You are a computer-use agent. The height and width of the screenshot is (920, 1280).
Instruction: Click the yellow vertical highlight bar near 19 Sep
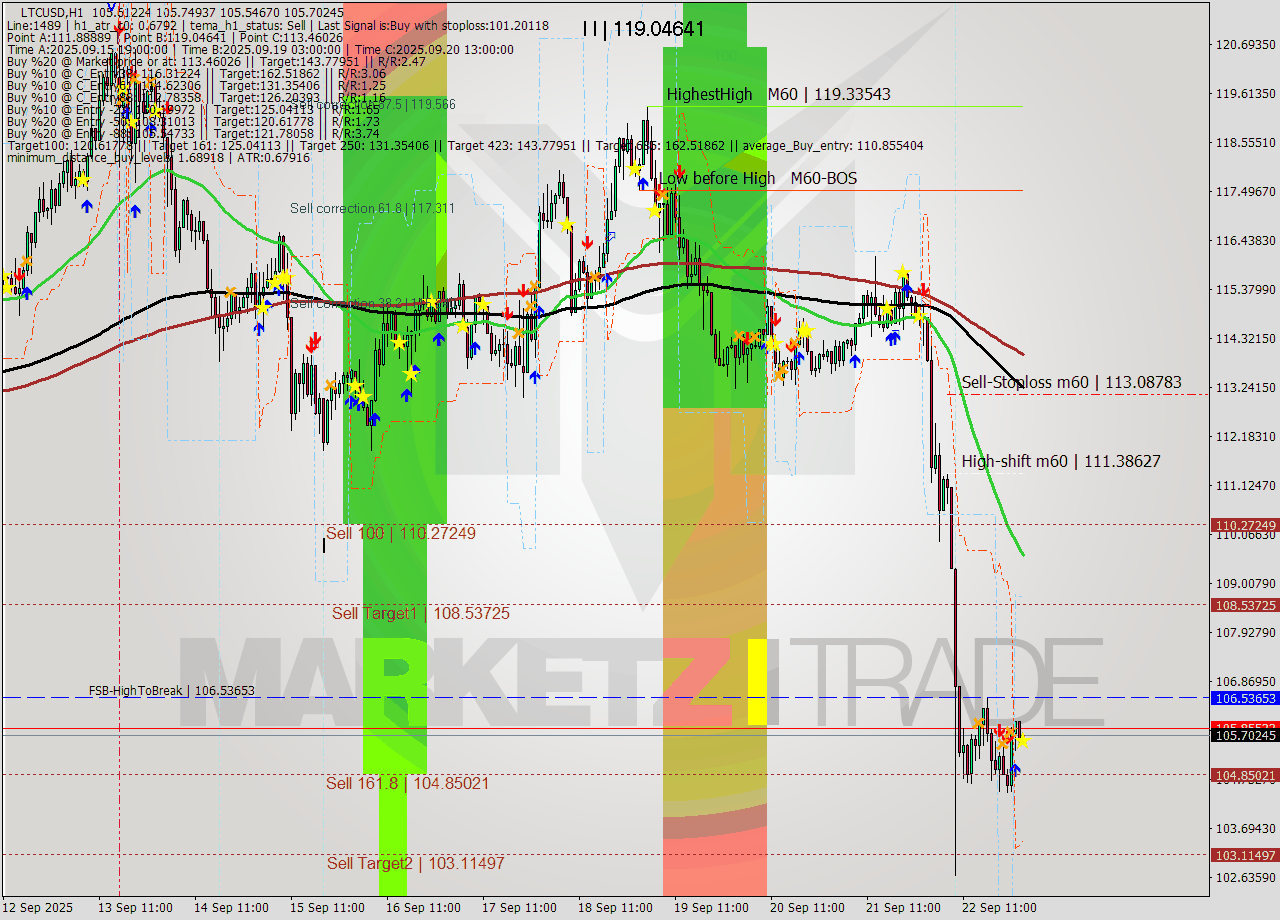(x=757, y=680)
